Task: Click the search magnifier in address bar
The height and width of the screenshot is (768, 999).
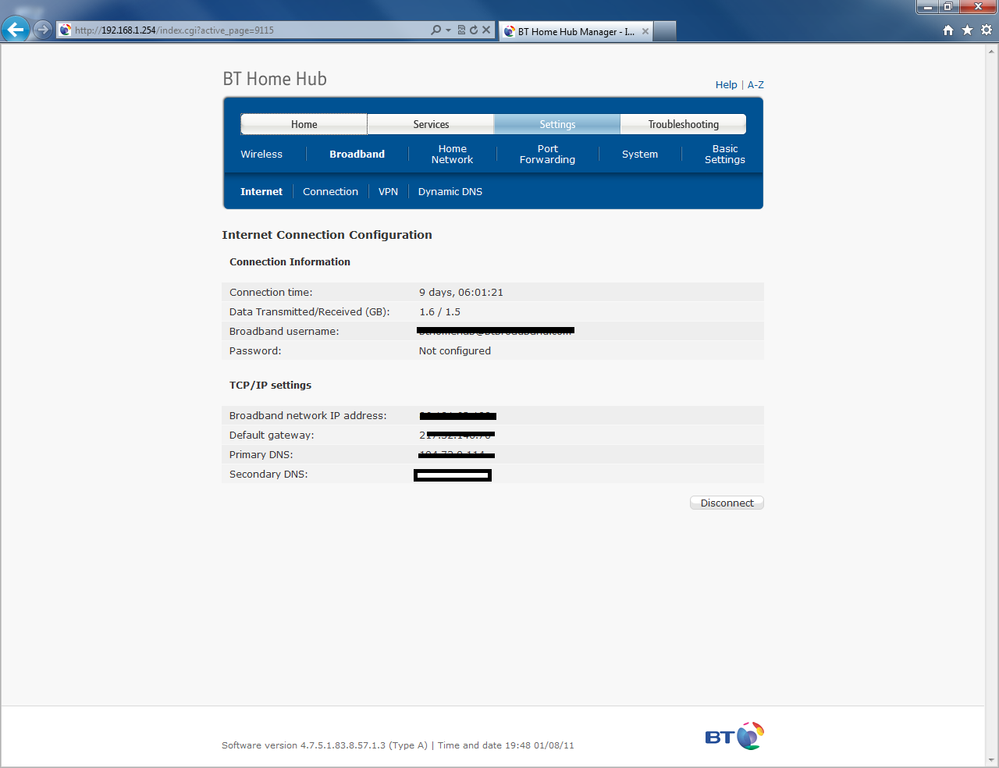Action: tap(436, 30)
